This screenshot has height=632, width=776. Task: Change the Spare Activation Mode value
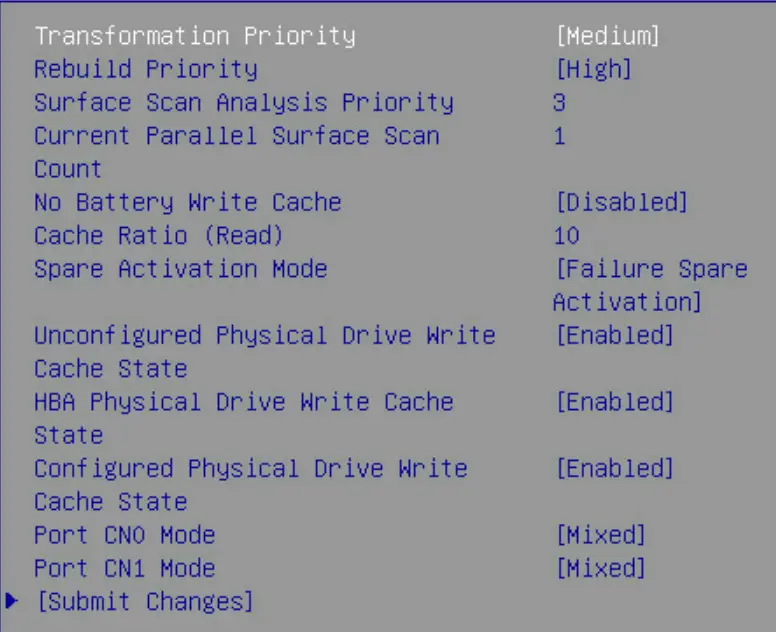[x=650, y=285]
